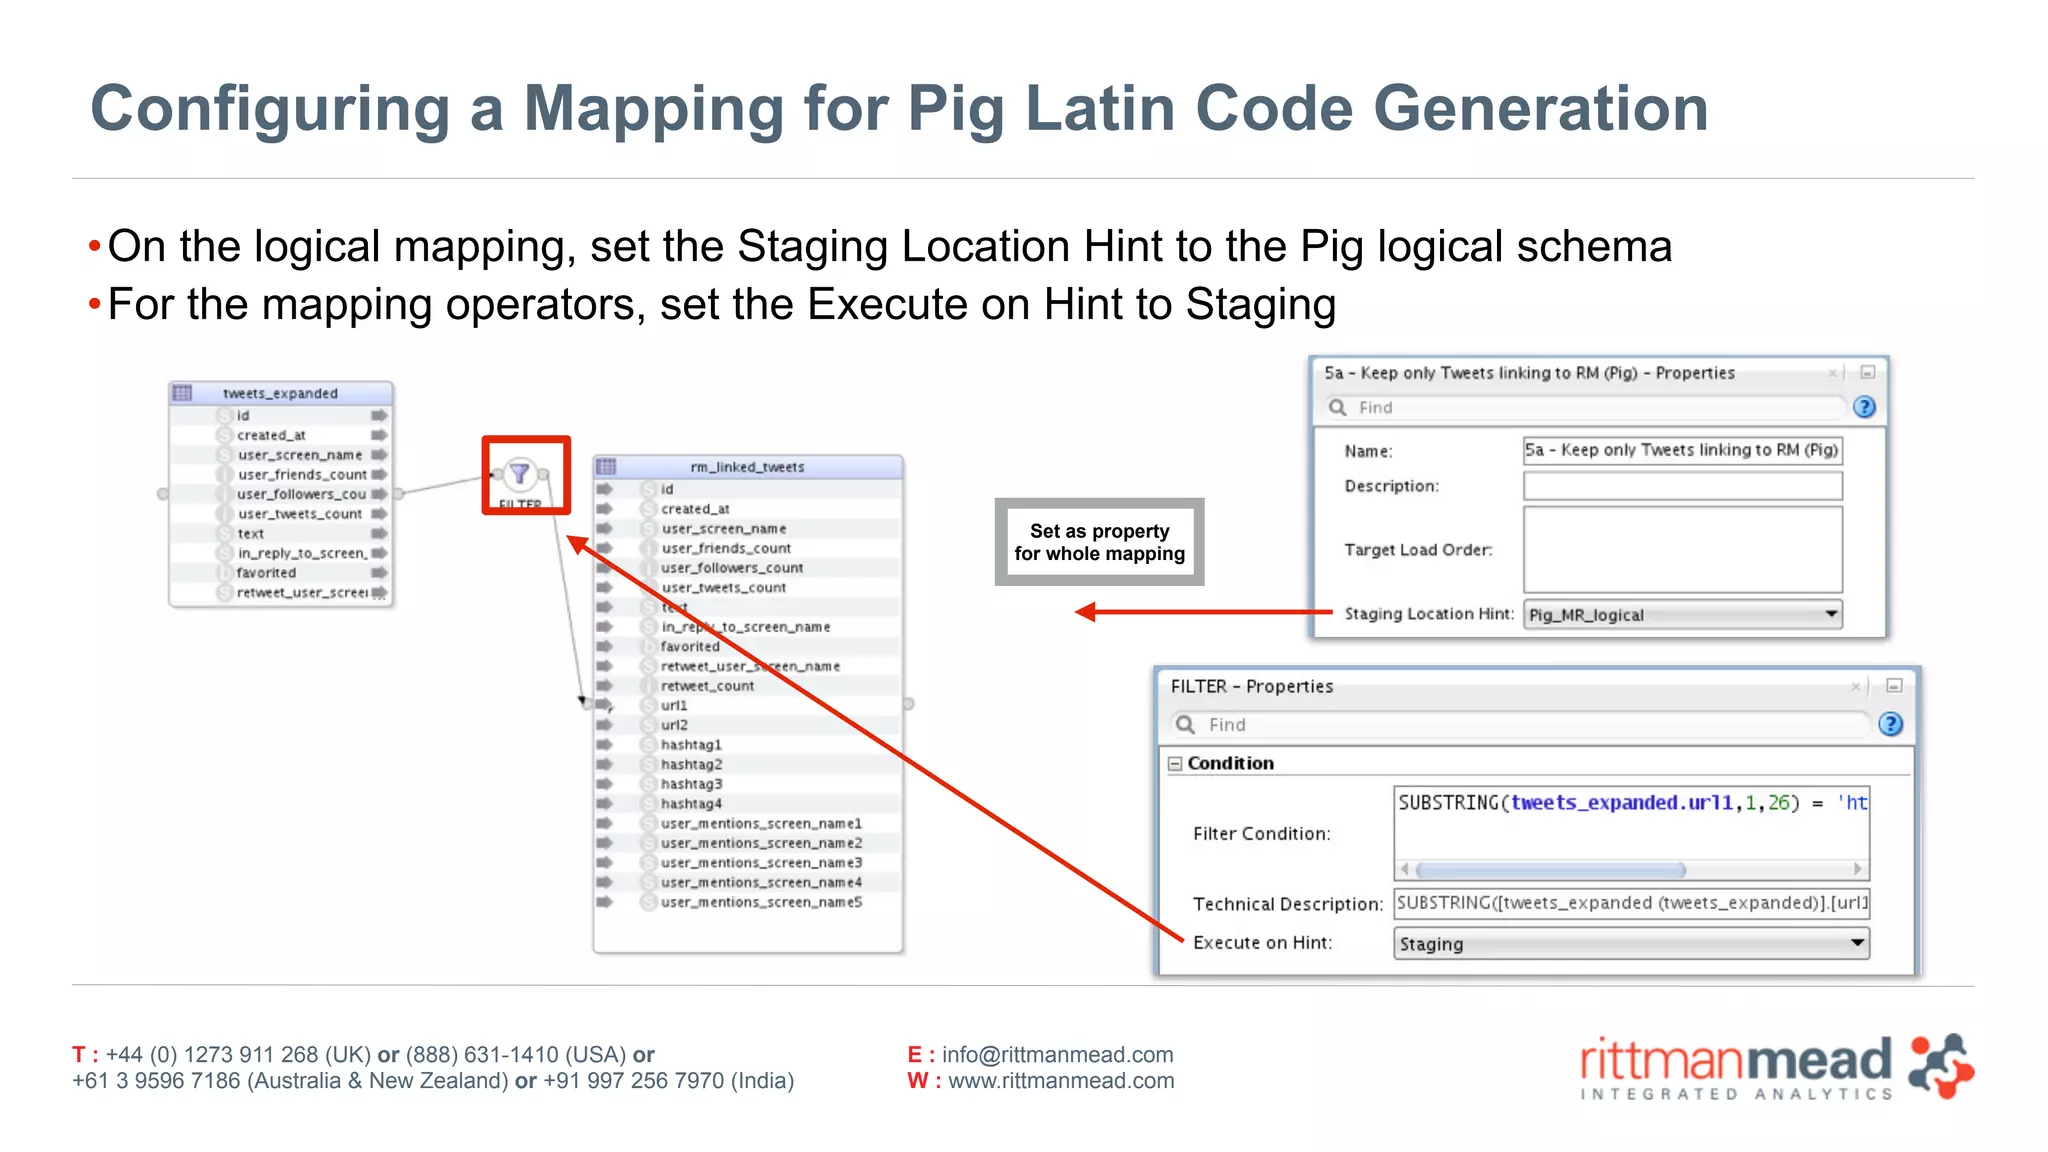Click help icon in FILTER Properties panel
The image size is (2048, 1152).
click(1890, 724)
